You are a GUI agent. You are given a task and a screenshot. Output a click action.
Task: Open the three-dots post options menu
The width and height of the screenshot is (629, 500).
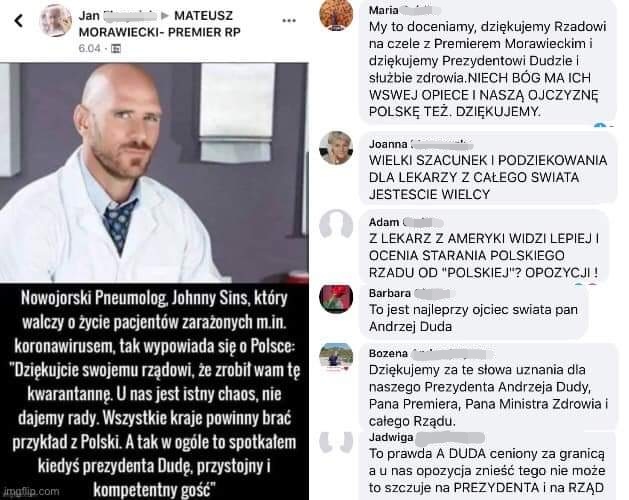tap(289, 21)
